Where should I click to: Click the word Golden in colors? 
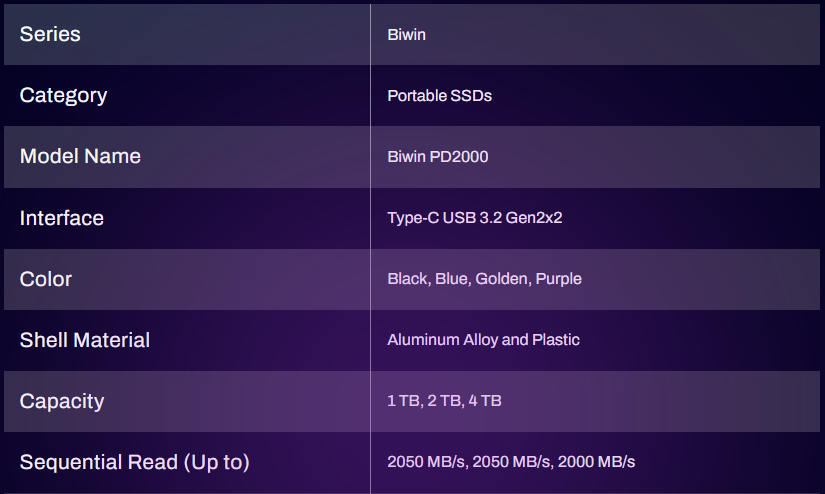pyautogui.click(x=503, y=279)
